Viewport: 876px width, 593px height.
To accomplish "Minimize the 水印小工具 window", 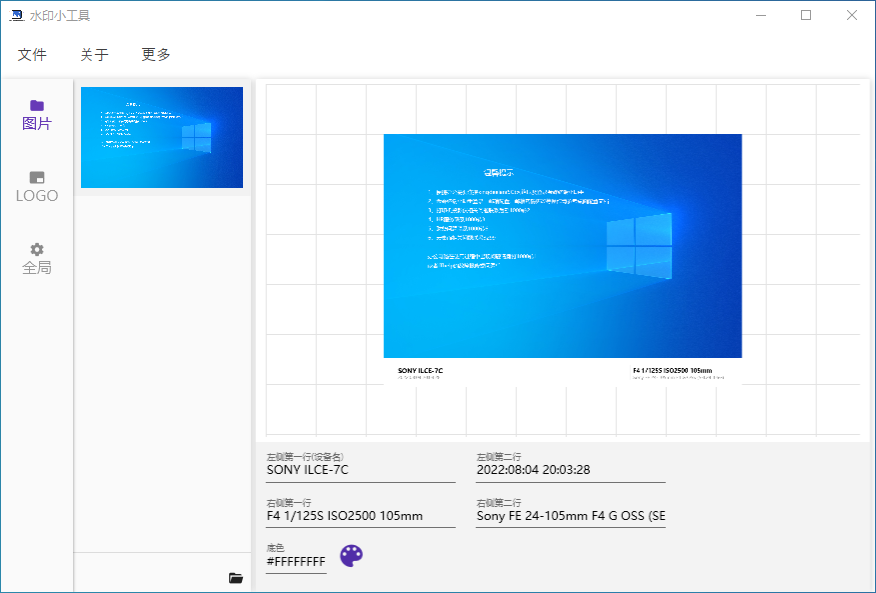I will pyautogui.click(x=760, y=15).
